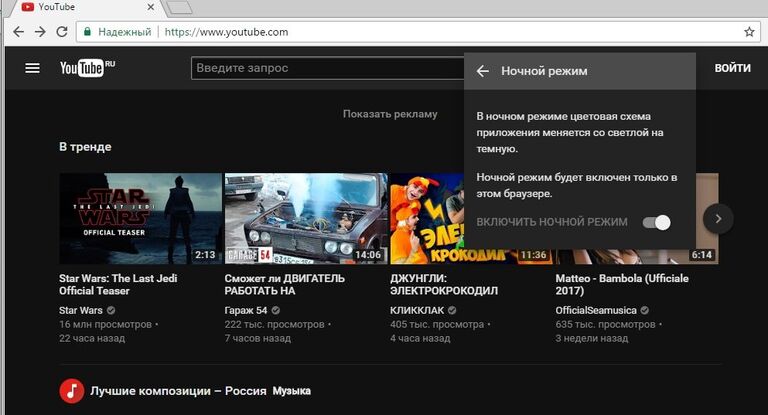Image resolution: width=768 pixels, height=415 pixels.
Task: Click the ВОЙТИ sign-in button
Action: click(732, 68)
